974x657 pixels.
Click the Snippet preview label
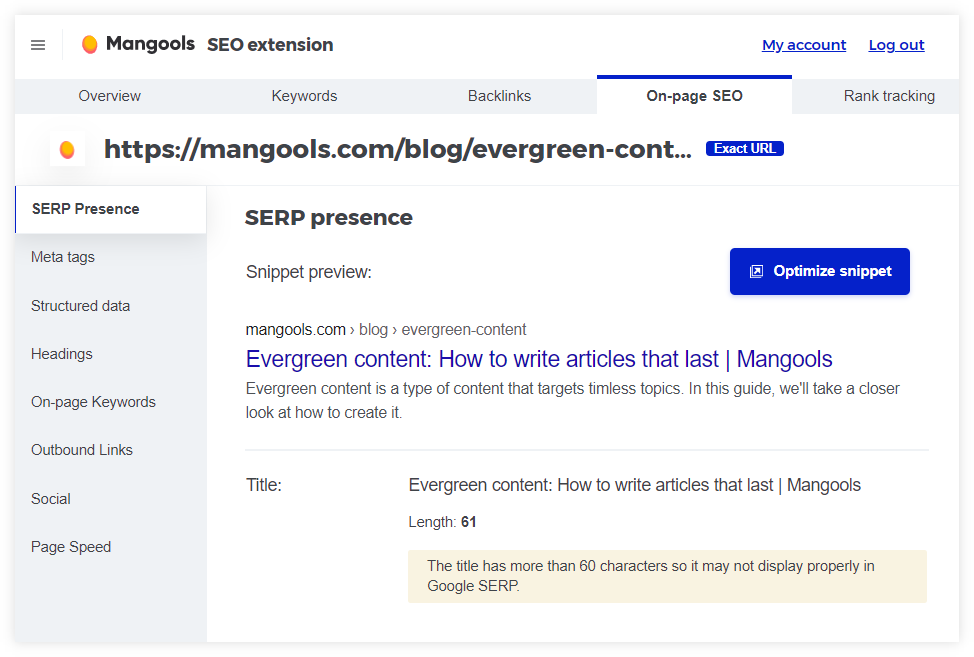(x=309, y=272)
